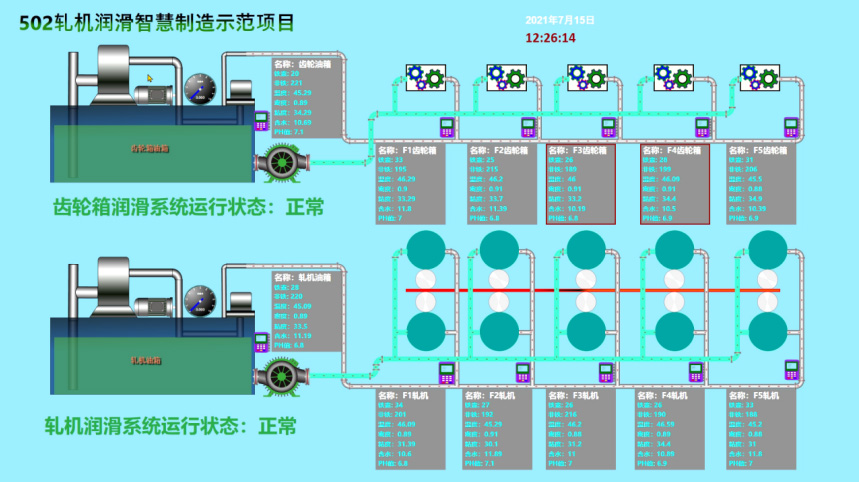Click the purple sensor on gearbox oil tank
Viewport: 859px width, 482px height.
(x=261, y=122)
